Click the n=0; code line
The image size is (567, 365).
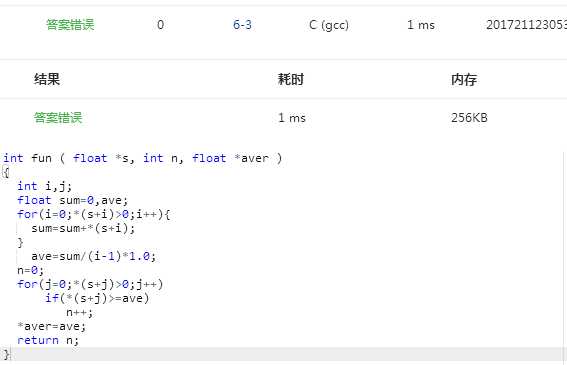pyautogui.click(x=30, y=270)
